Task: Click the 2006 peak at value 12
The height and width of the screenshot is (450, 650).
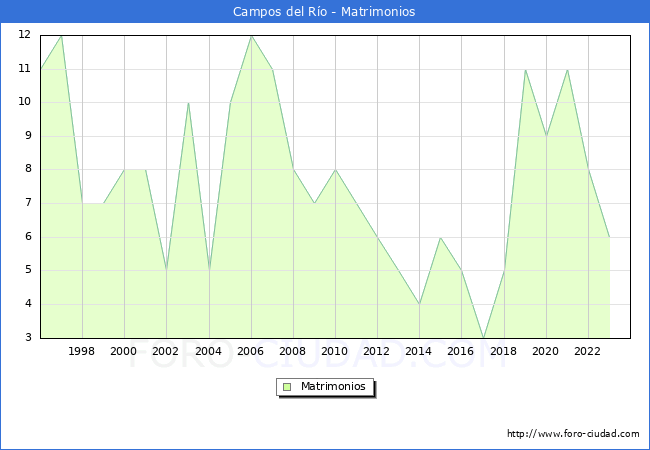Action: coord(252,36)
